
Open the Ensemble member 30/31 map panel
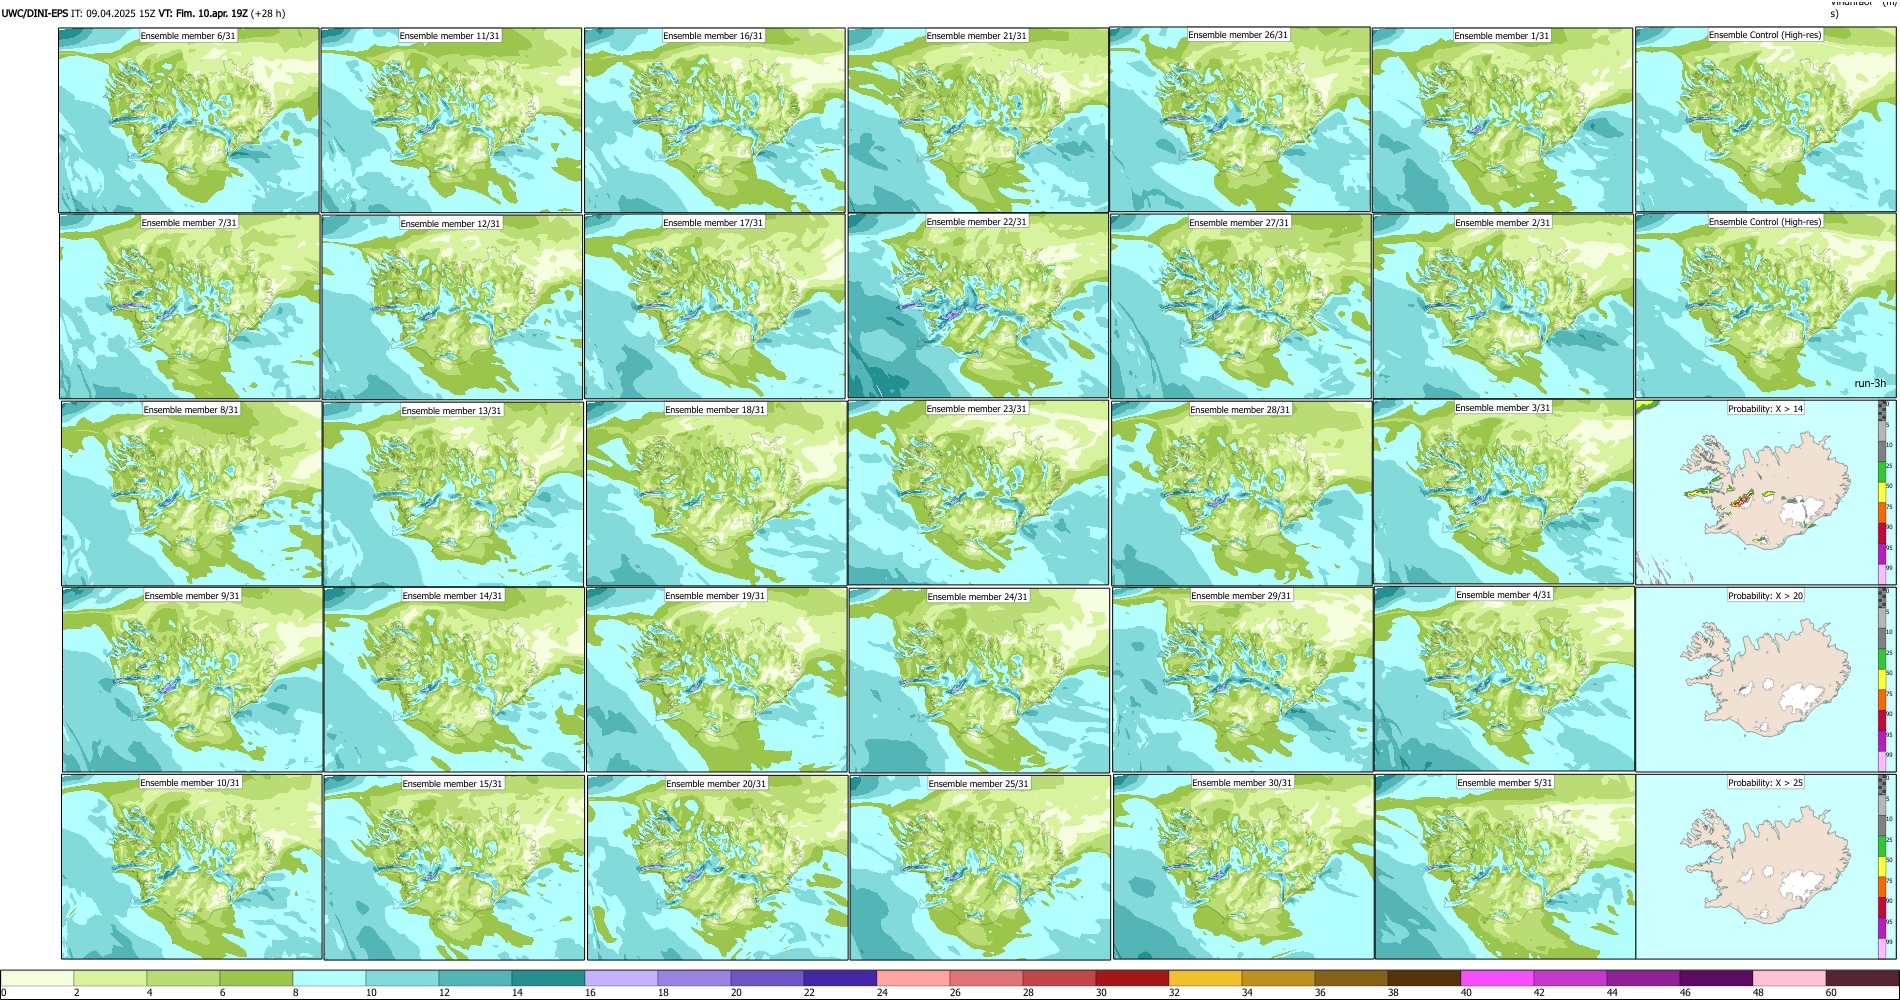click(x=1243, y=867)
